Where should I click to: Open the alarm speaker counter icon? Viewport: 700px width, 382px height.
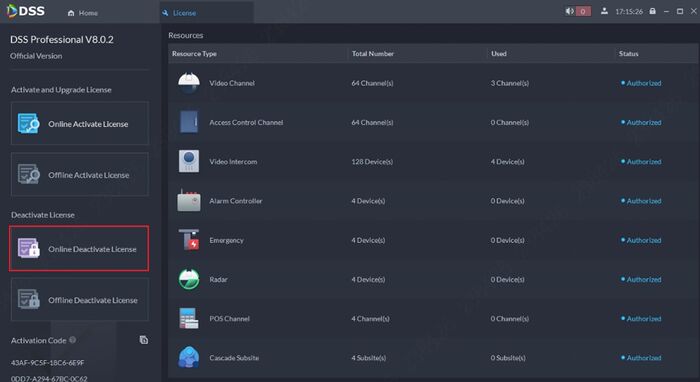pyautogui.click(x=578, y=11)
